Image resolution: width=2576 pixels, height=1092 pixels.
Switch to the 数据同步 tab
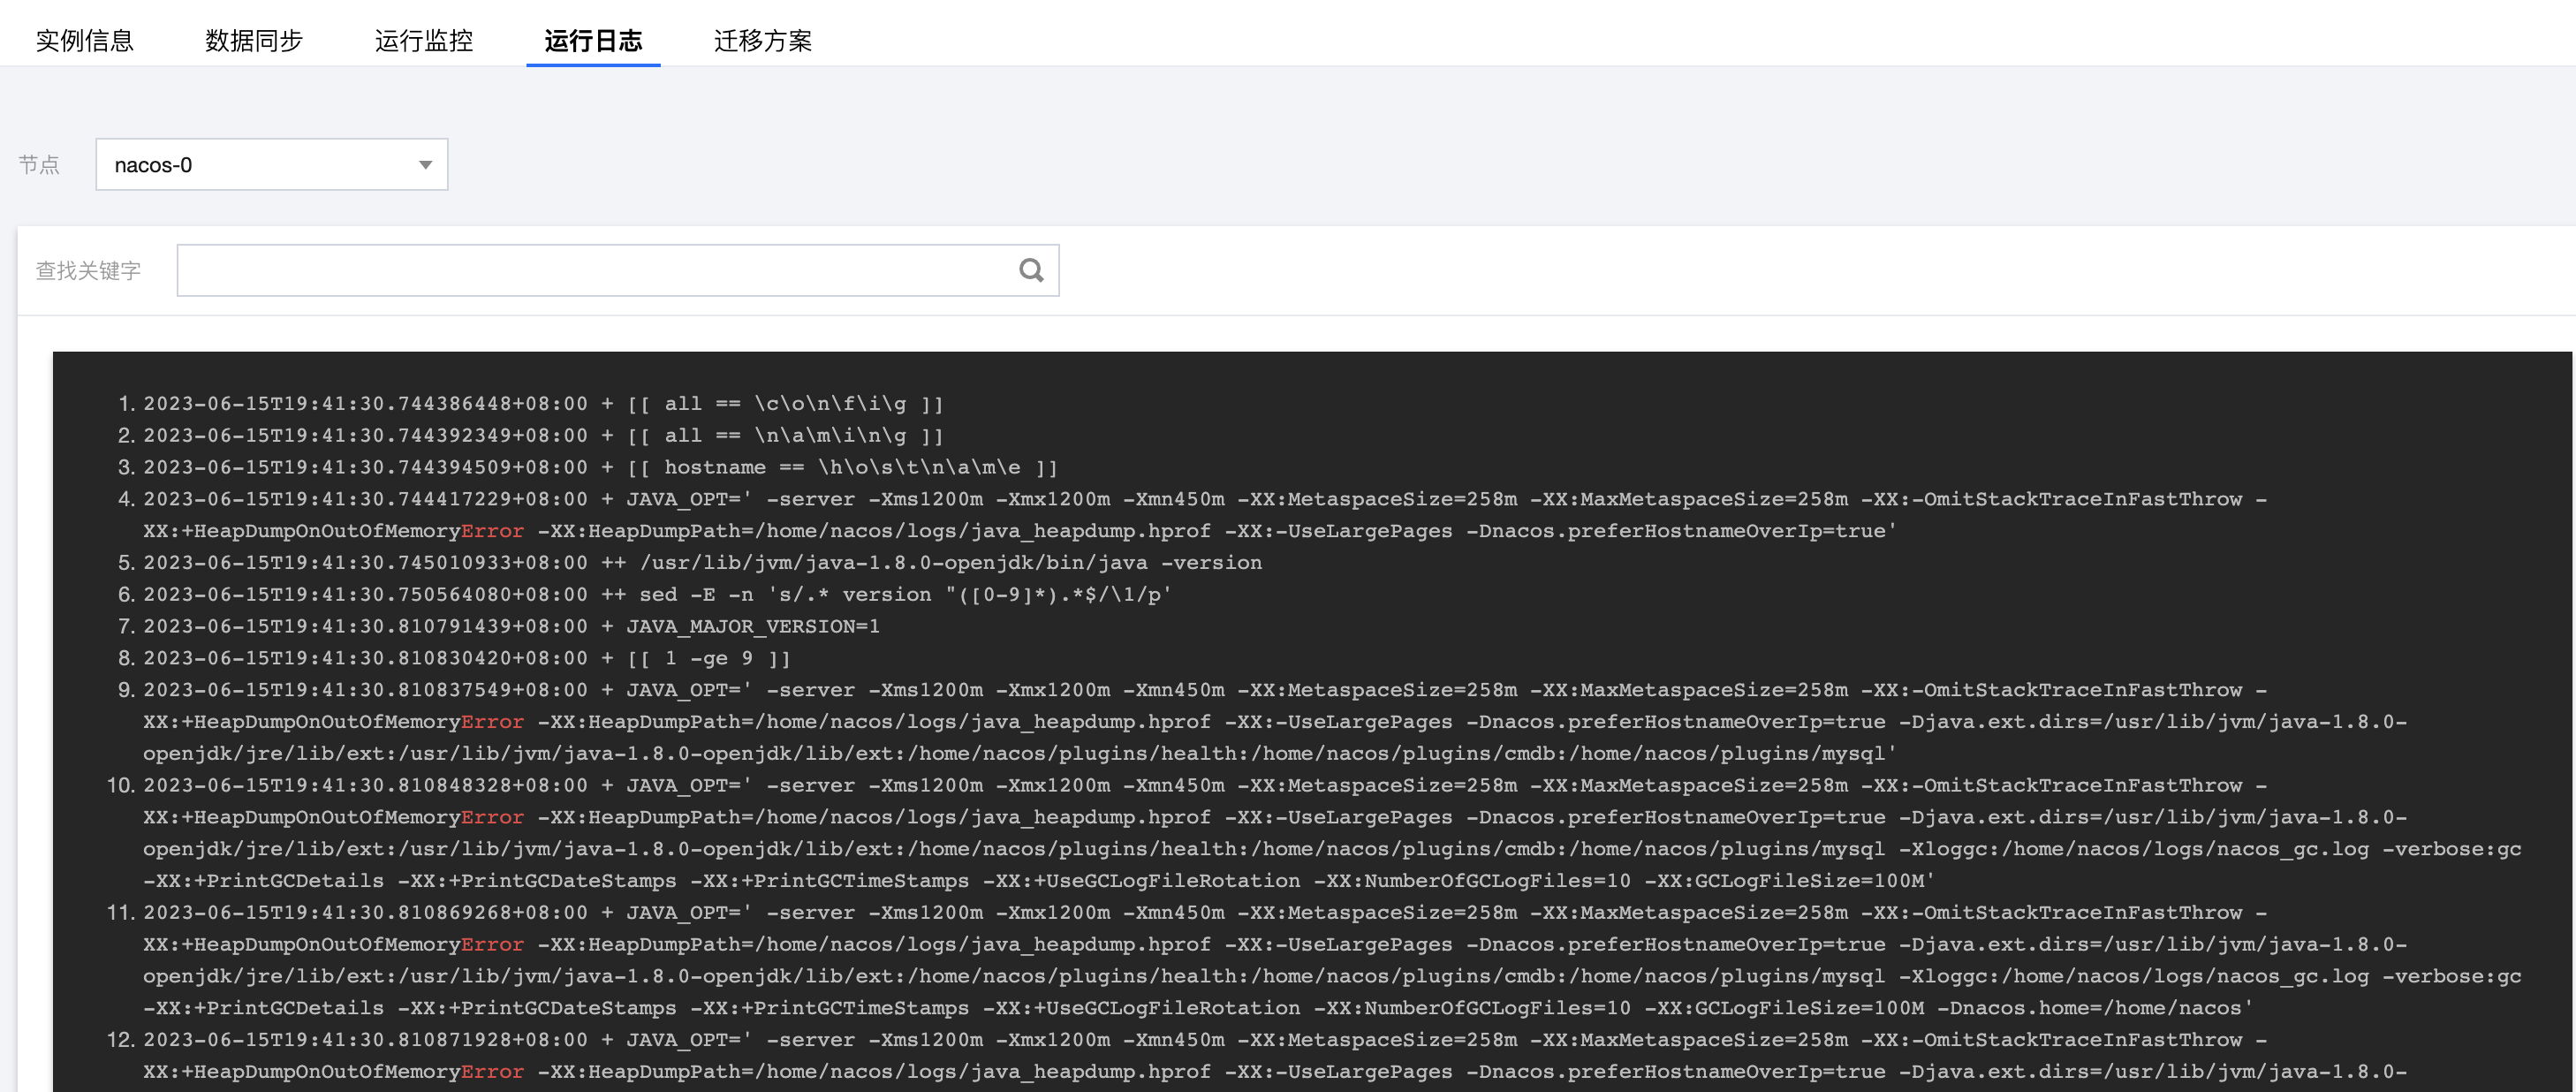(x=254, y=41)
